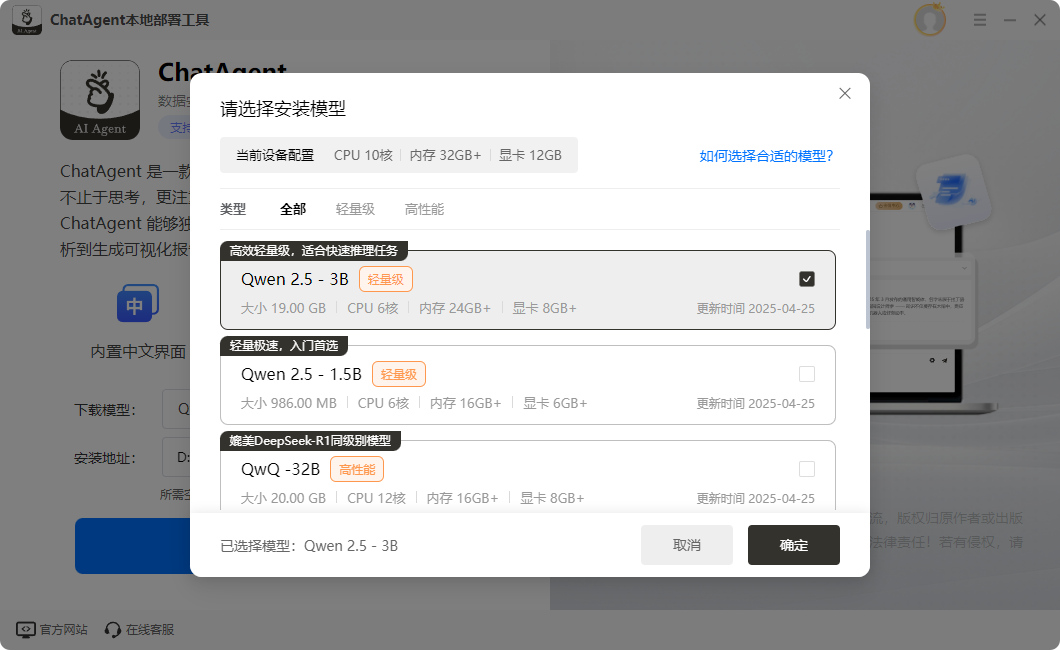Confirm selection with the 确定 button

[x=794, y=545]
